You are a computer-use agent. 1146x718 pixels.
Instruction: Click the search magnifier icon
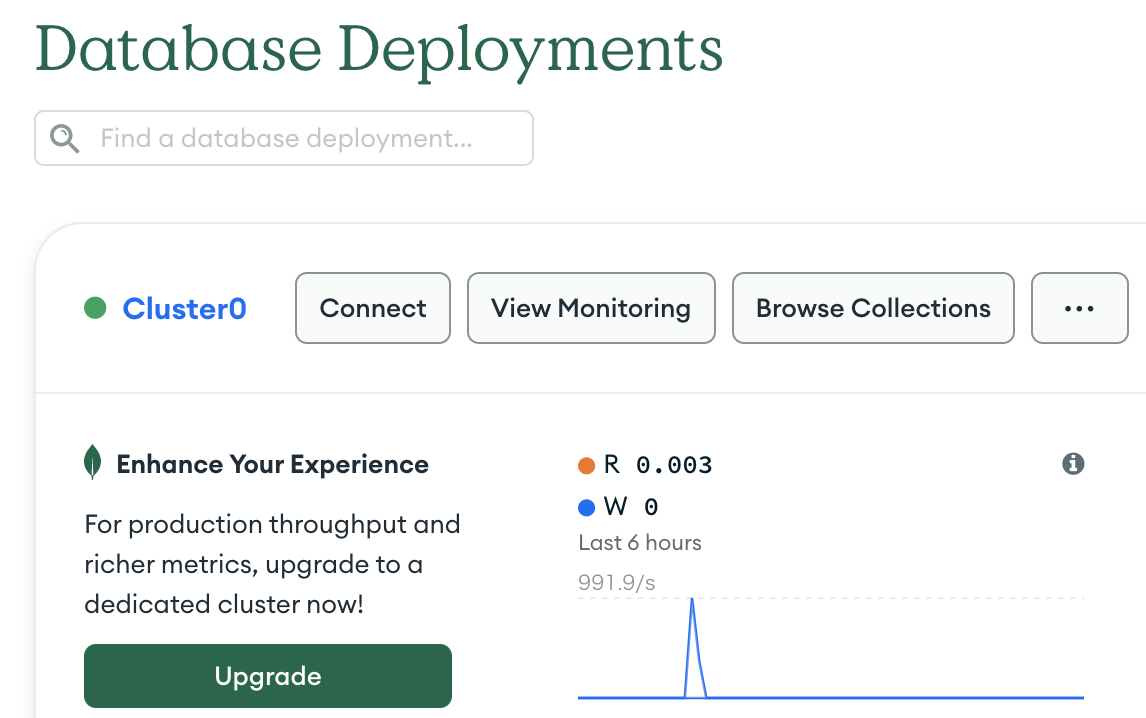(x=64, y=138)
